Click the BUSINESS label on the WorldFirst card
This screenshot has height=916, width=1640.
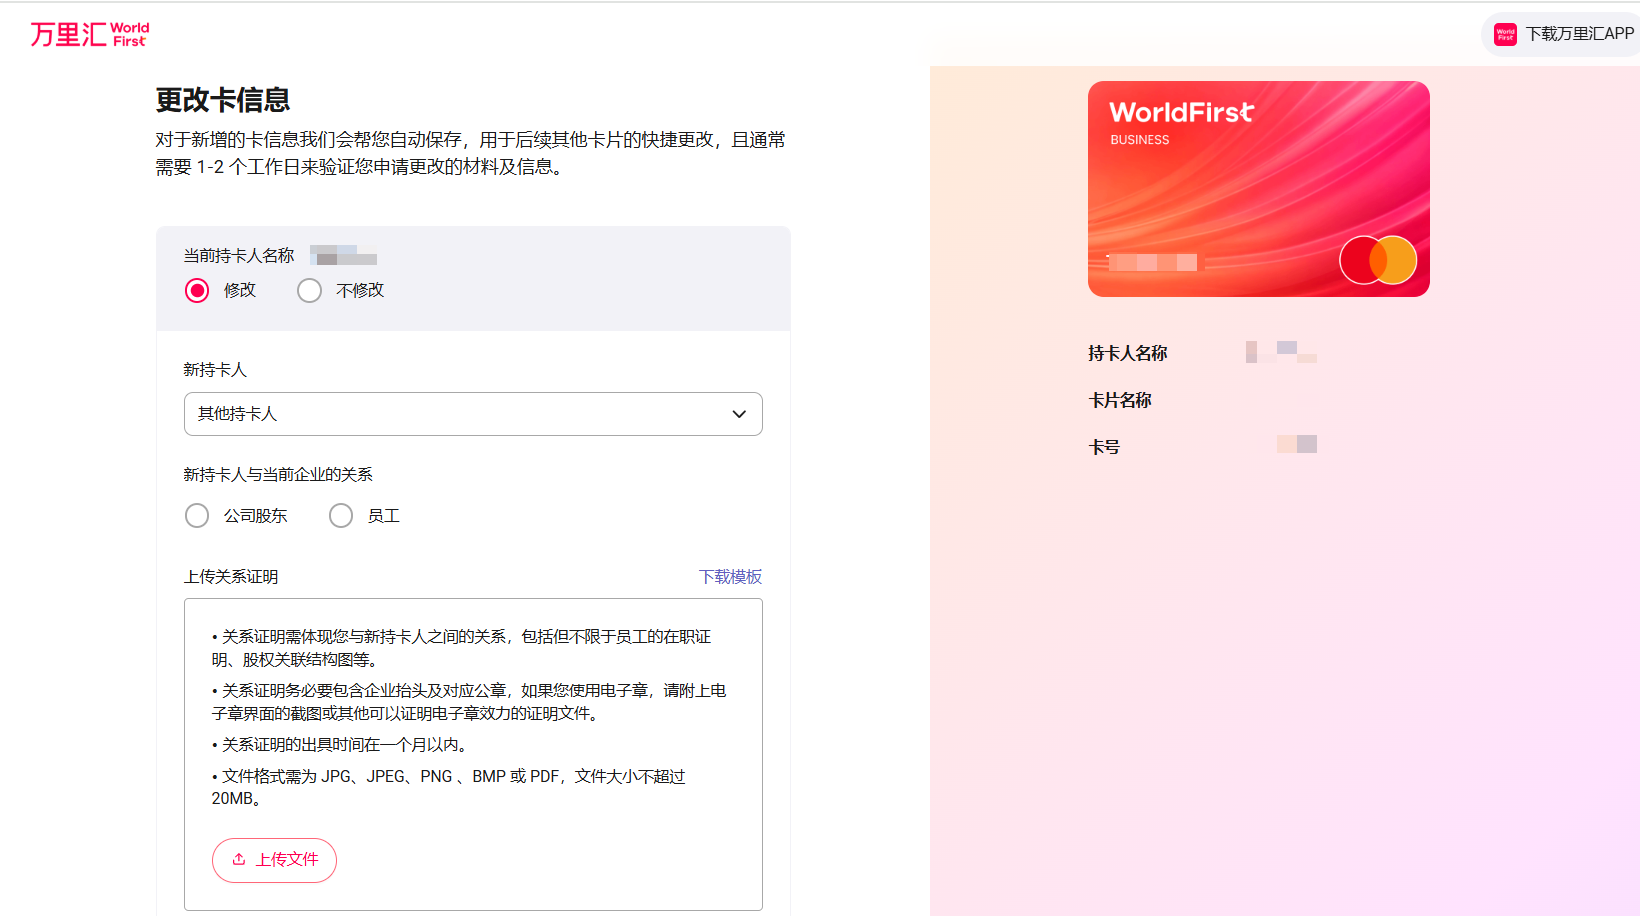[x=1140, y=140]
